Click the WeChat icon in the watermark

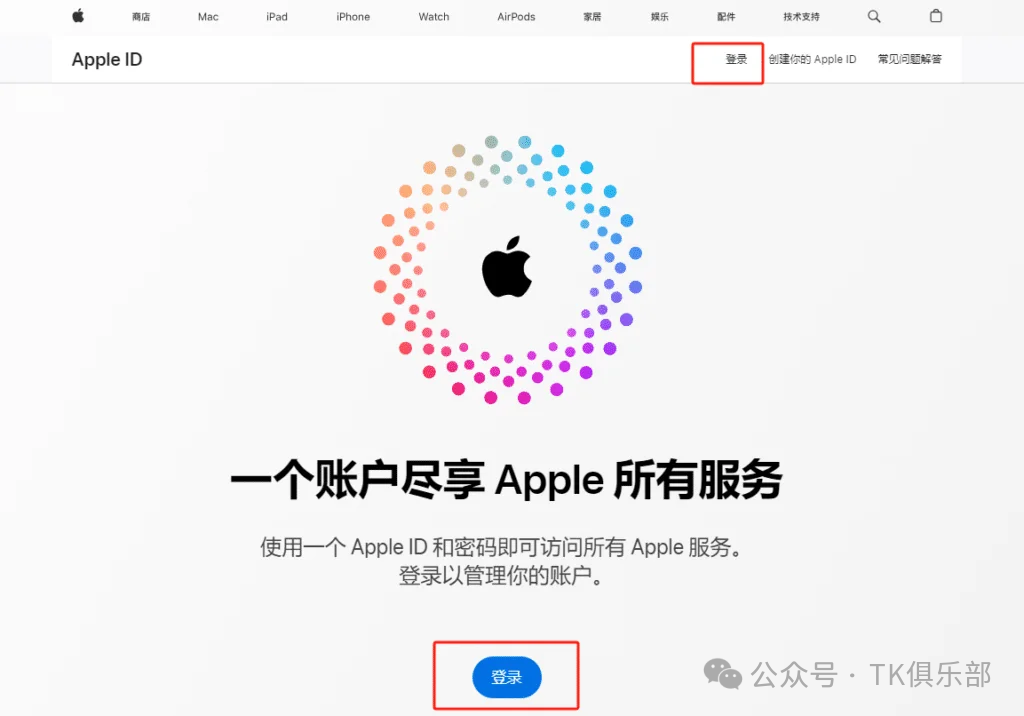(x=723, y=674)
